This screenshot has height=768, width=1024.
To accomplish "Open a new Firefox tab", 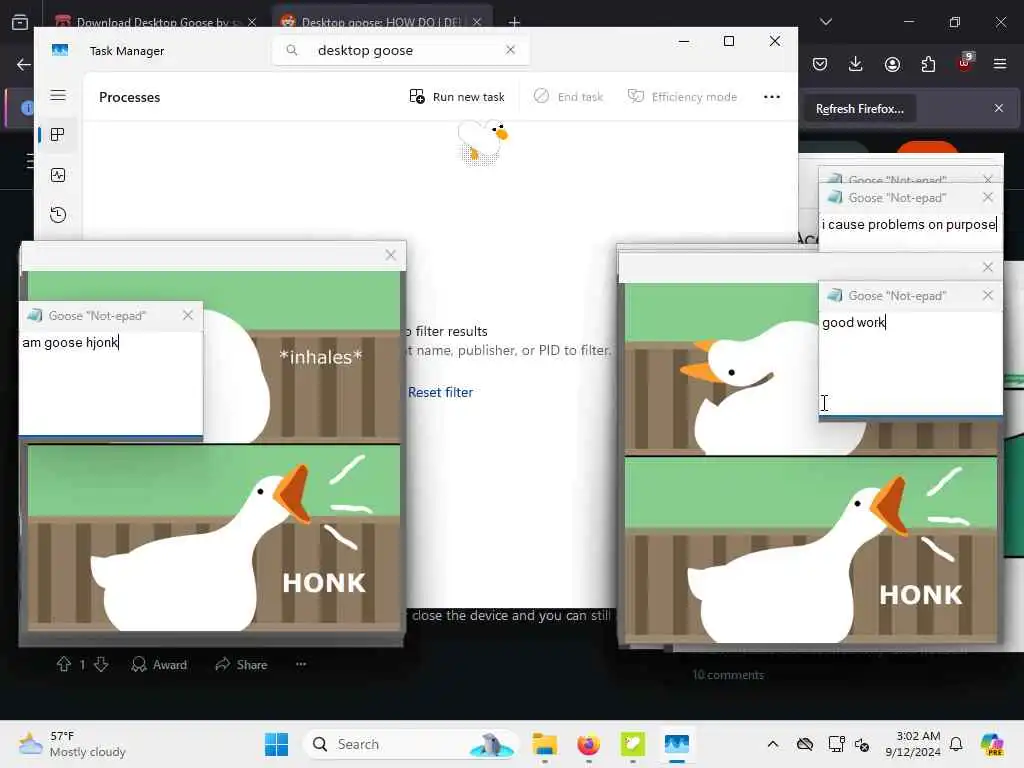I will [x=514, y=22].
